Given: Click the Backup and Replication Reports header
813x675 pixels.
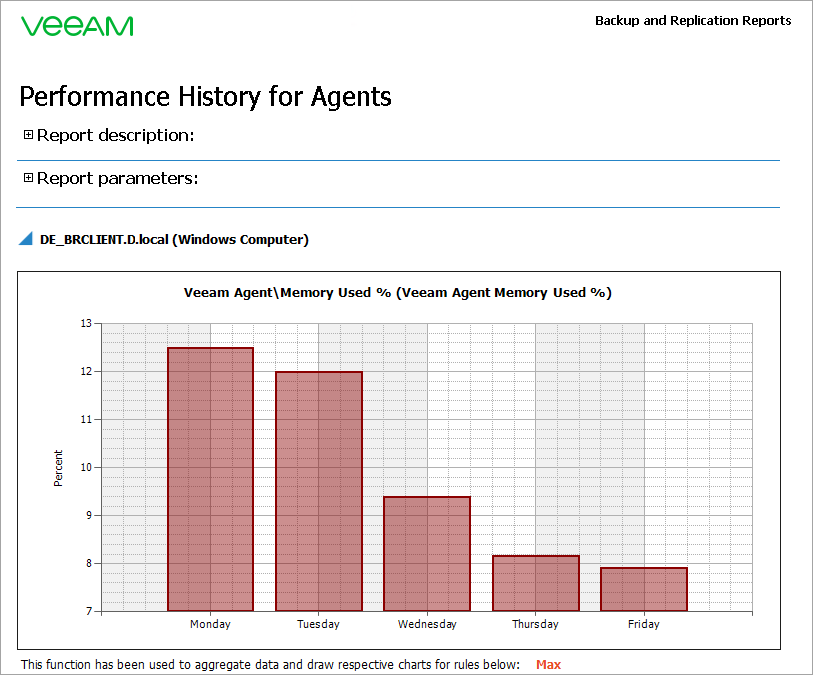Looking at the screenshot, I should tap(693, 21).
